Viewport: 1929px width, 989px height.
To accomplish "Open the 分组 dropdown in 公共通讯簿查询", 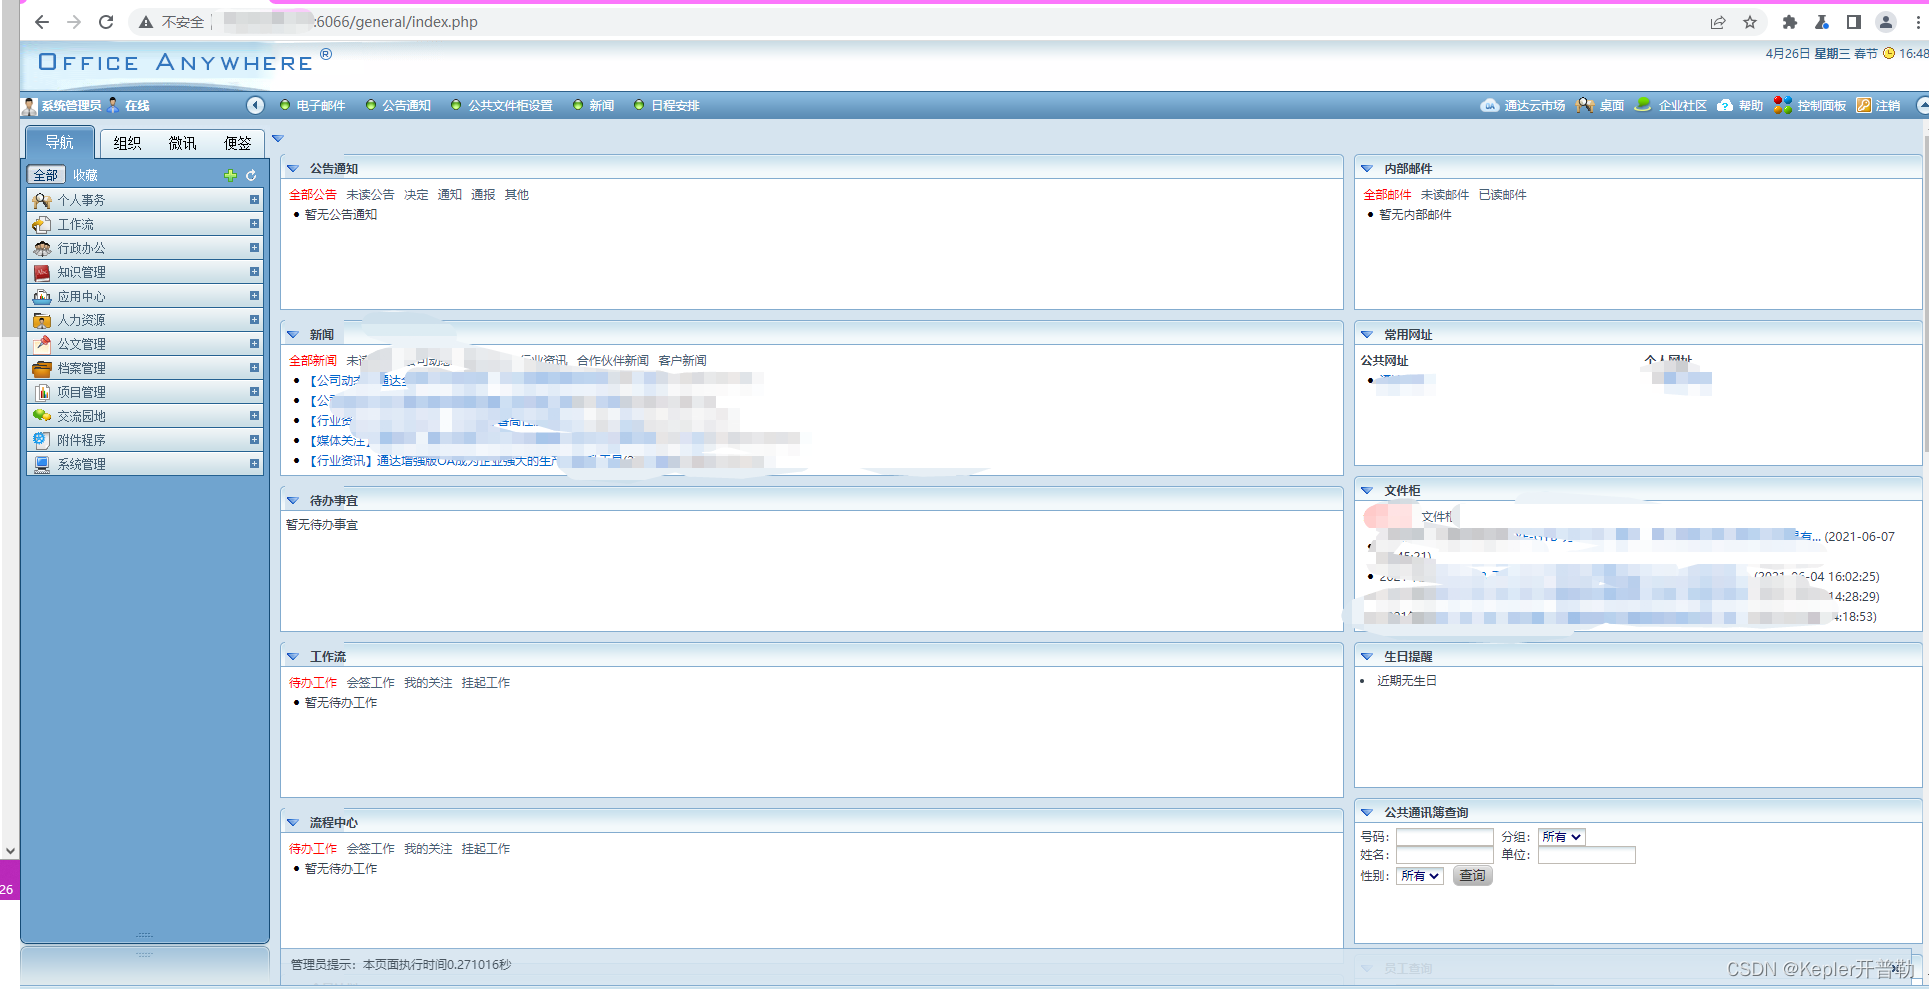I will click(1560, 836).
